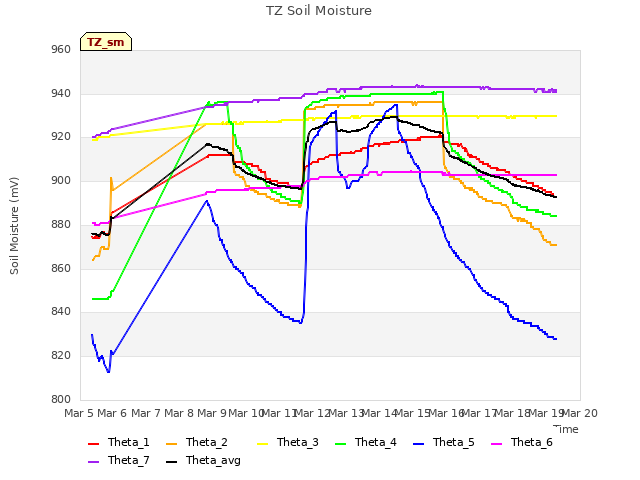The width and height of the screenshot is (640, 480).
Task: Click the yellow Theta_3 legend color marker
Action: coord(262,444)
